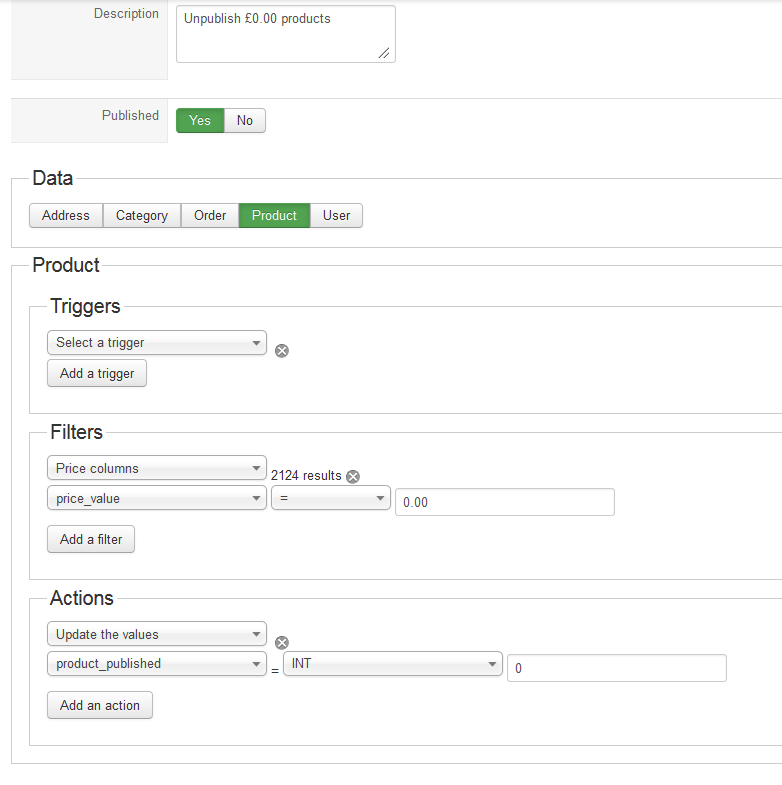Open the INT type dropdown
Viewport: 782px width, 785px height.
tap(393, 664)
